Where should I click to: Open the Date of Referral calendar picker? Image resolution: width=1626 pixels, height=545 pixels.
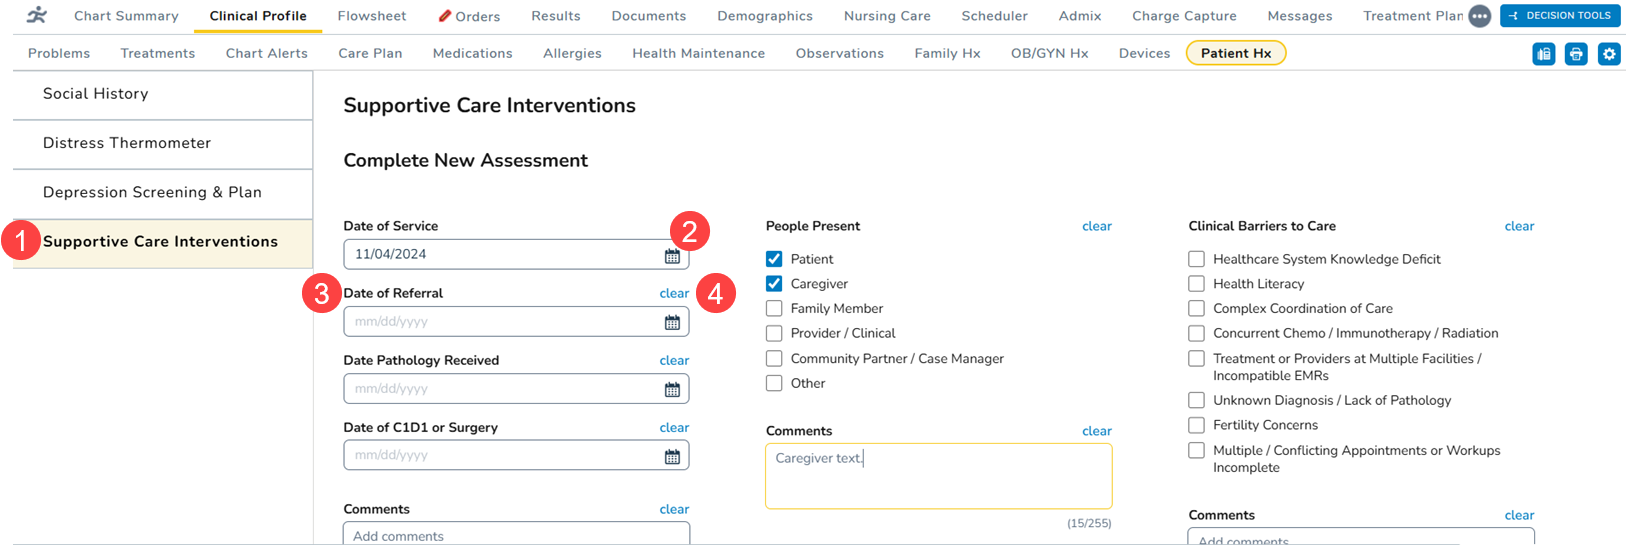(x=672, y=322)
